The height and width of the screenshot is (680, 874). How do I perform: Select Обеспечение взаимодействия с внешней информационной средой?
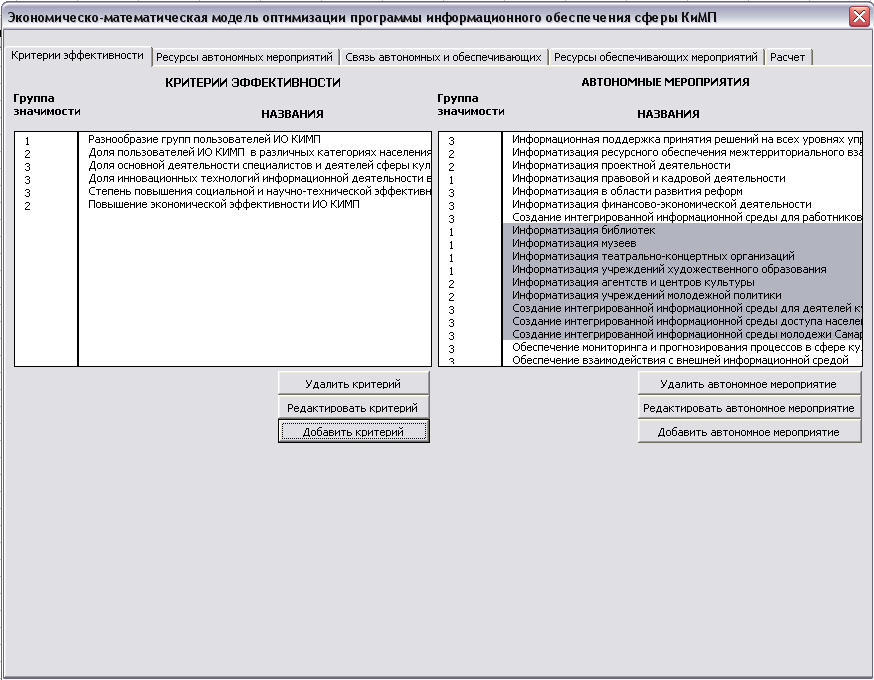click(x=682, y=360)
